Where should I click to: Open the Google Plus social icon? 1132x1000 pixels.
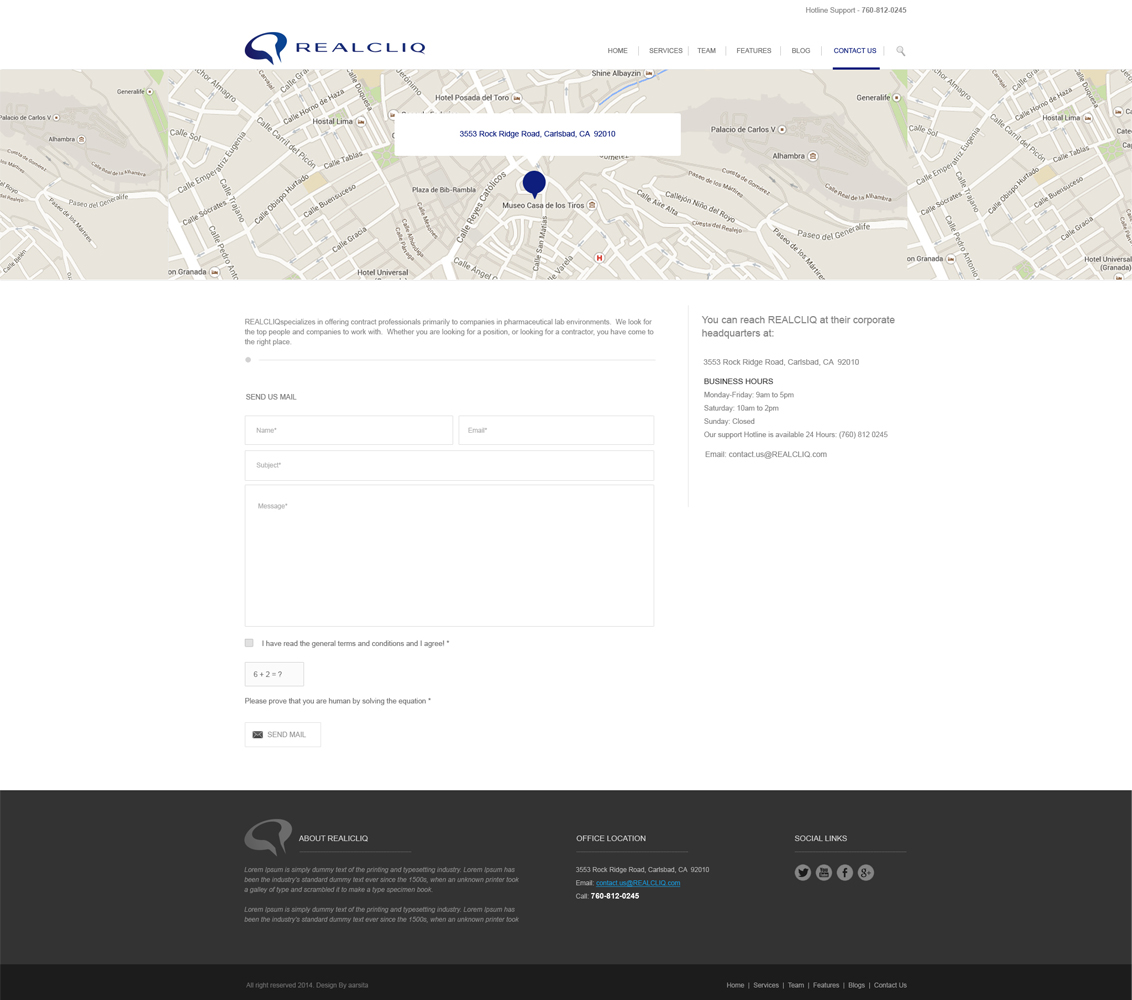coord(866,872)
